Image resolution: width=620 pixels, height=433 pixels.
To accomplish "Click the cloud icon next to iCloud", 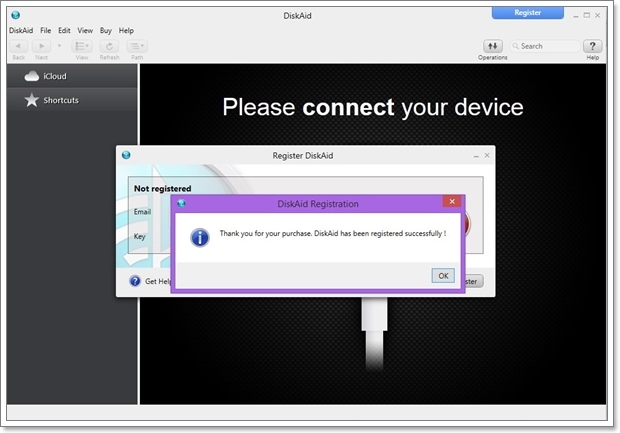I will (x=32, y=76).
